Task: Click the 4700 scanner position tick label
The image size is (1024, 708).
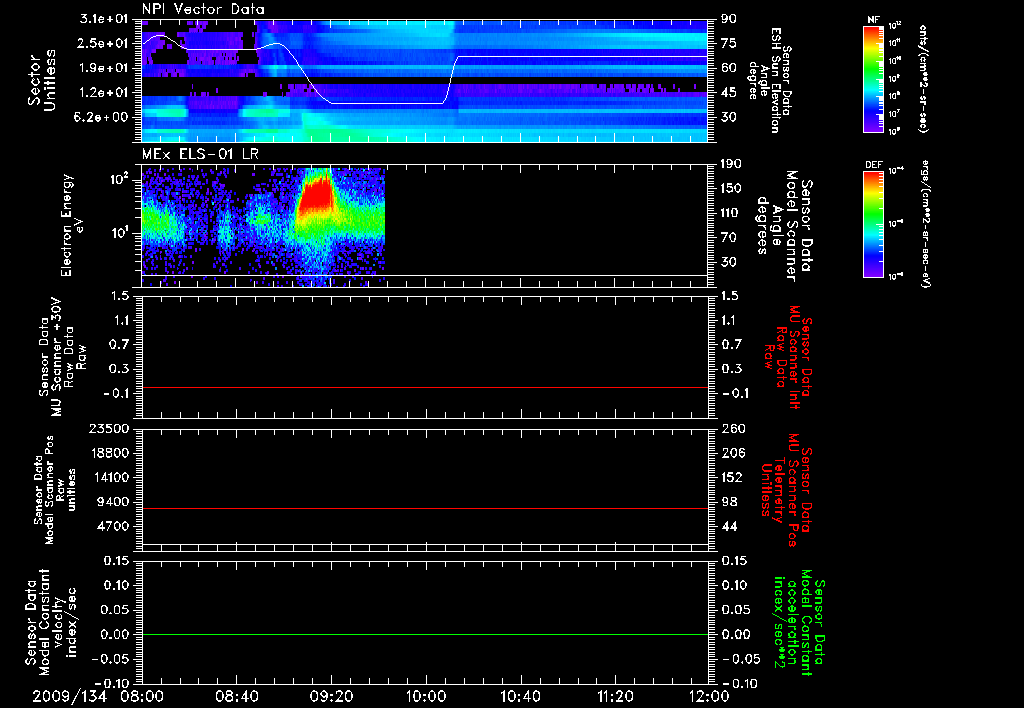Action: [112, 526]
